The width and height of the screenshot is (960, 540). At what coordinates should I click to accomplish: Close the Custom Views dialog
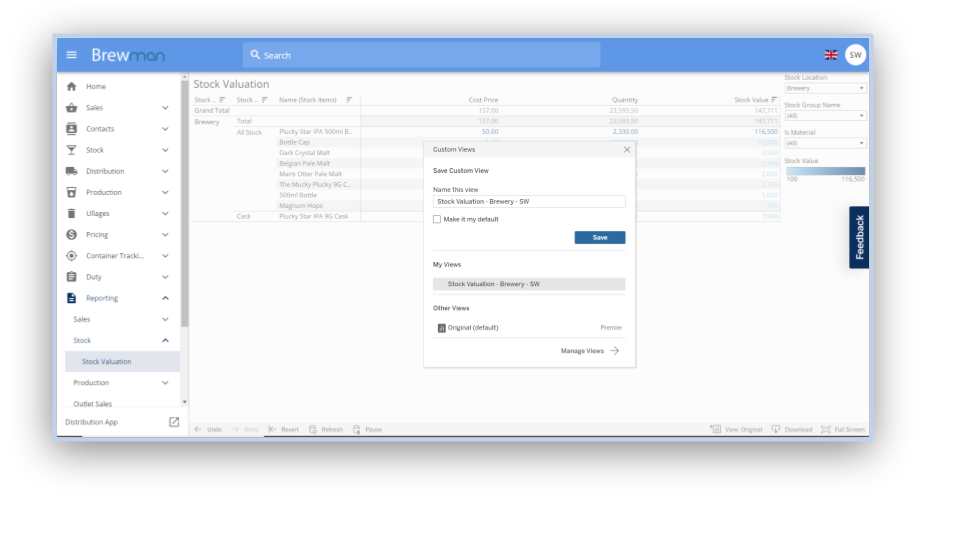click(x=627, y=149)
